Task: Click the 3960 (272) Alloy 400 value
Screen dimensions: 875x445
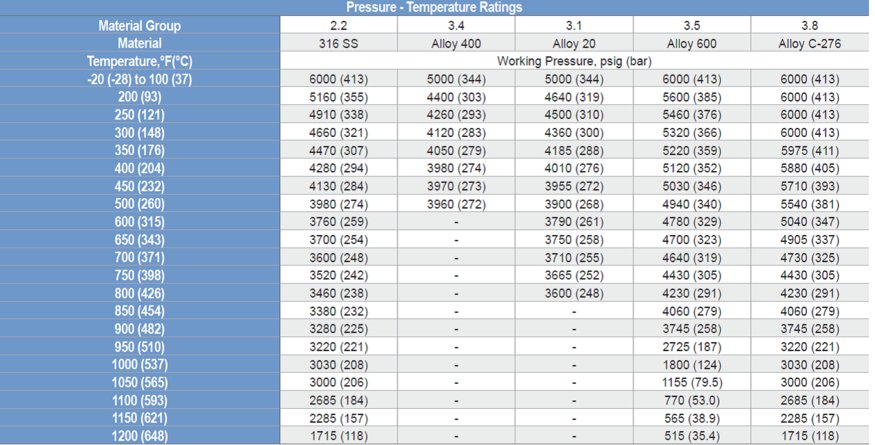Action: point(457,204)
